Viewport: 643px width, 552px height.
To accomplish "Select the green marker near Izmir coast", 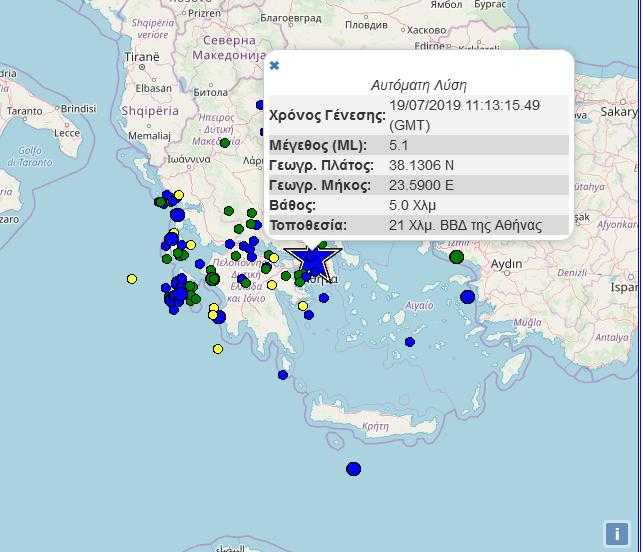I will click(x=457, y=257).
